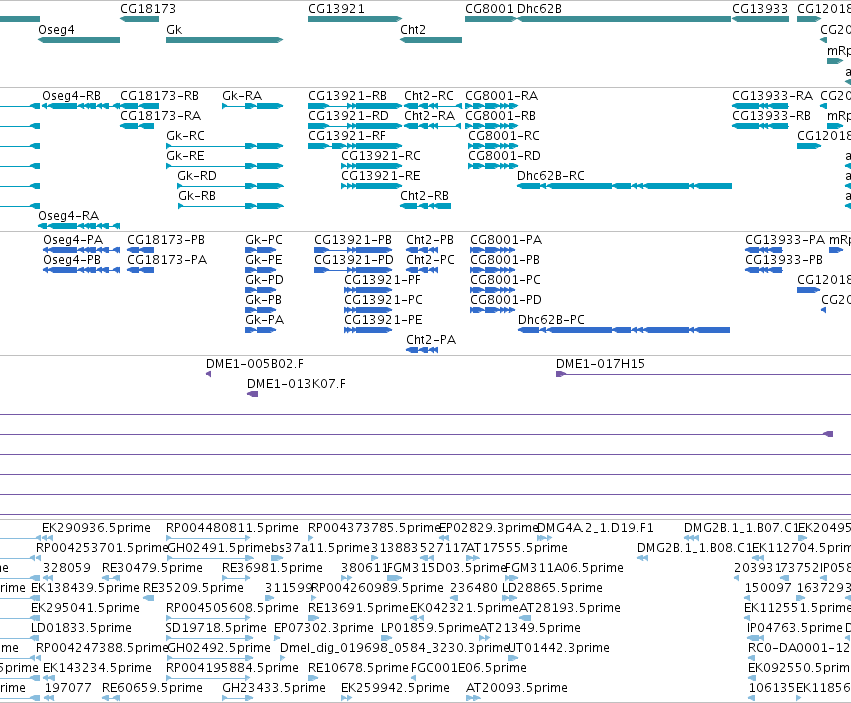This screenshot has height=703, width=851.
Task: Click the CG18173-RB transcript label
Action: point(160,96)
